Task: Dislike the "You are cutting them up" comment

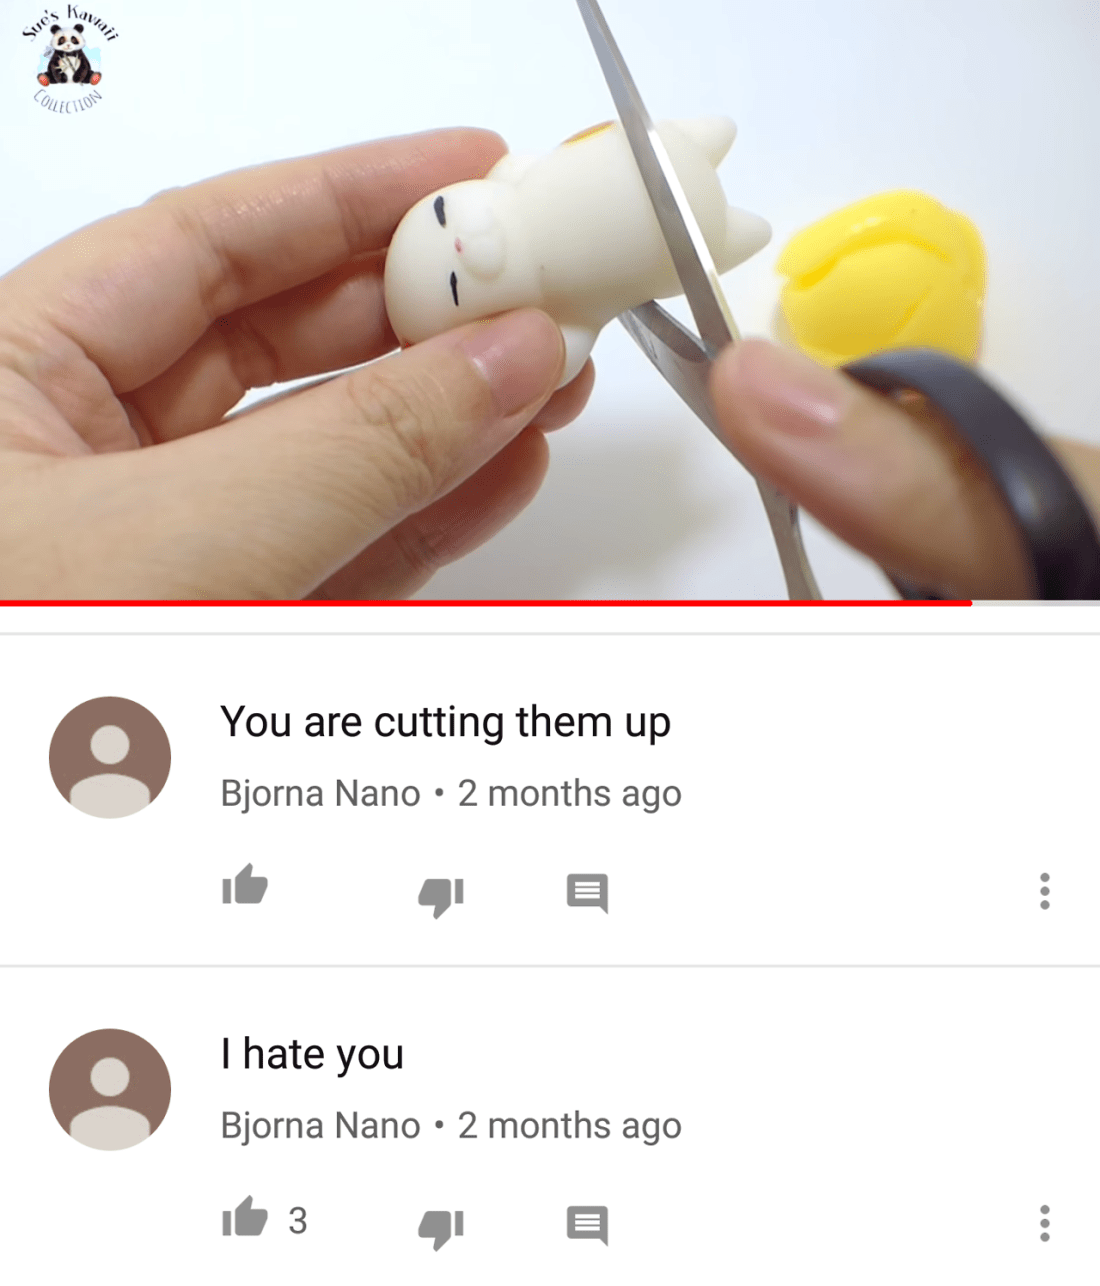Action: point(441,896)
